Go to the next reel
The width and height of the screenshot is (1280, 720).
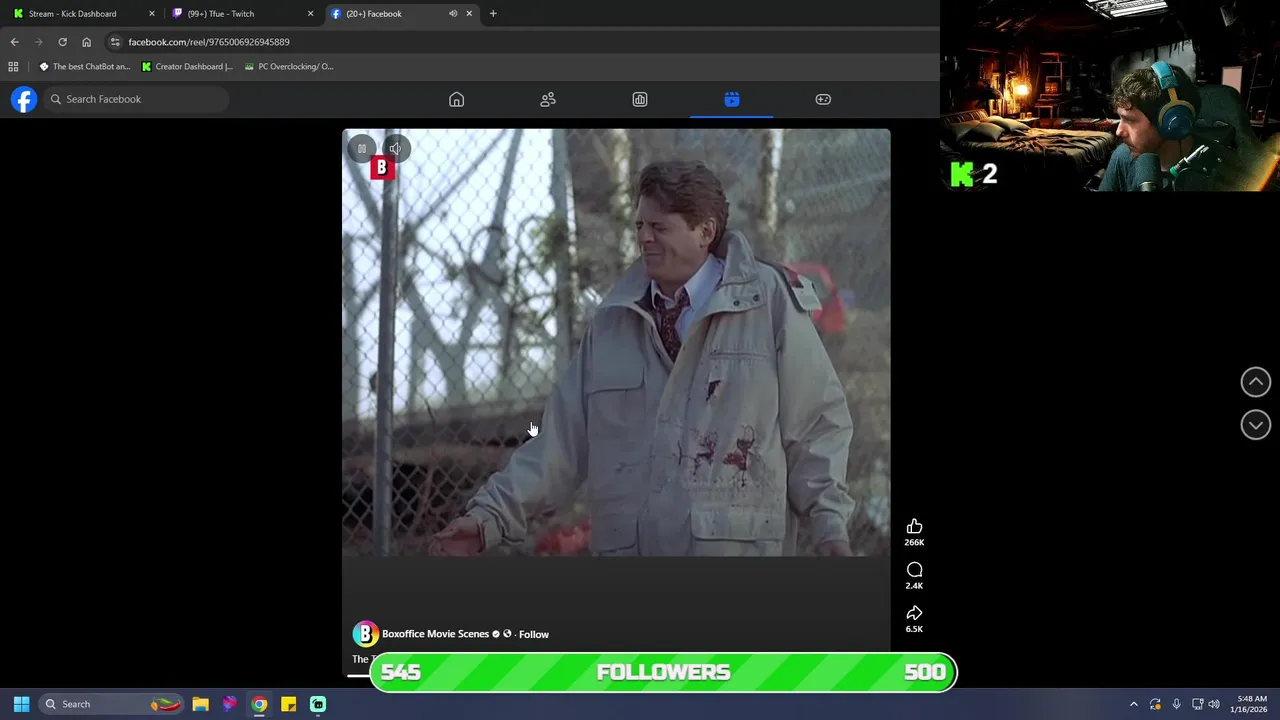[x=1256, y=425]
